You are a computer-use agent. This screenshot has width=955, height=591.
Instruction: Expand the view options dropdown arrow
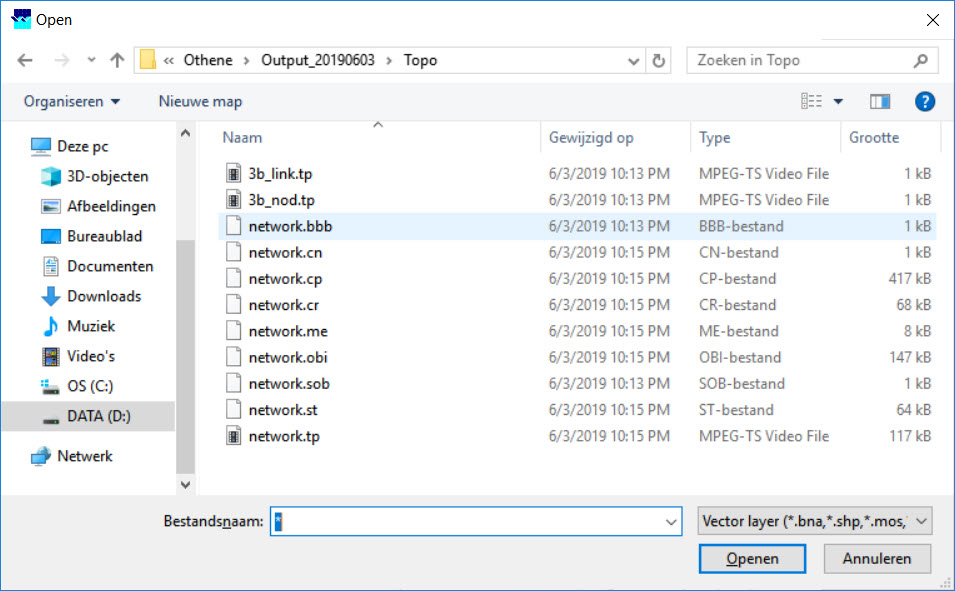pyautogui.click(x=838, y=101)
